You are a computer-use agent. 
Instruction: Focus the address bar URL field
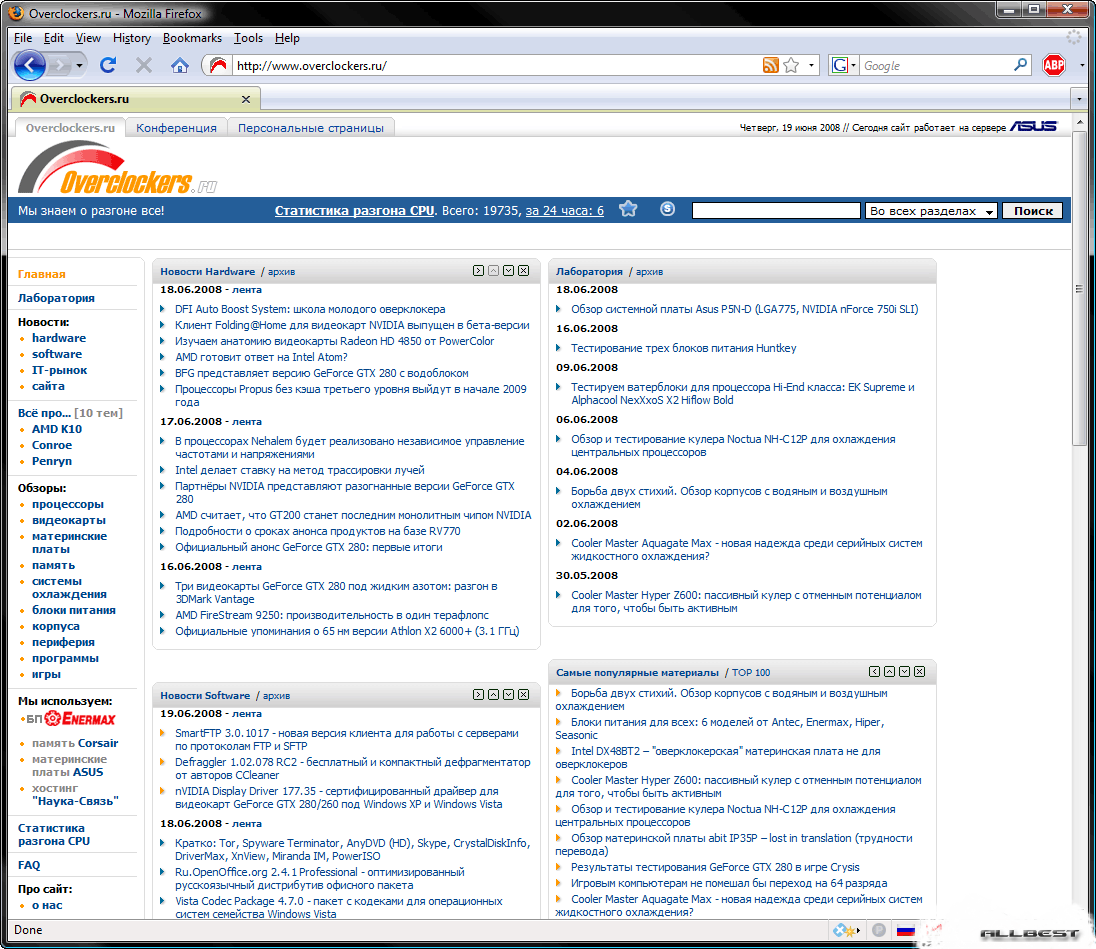496,66
